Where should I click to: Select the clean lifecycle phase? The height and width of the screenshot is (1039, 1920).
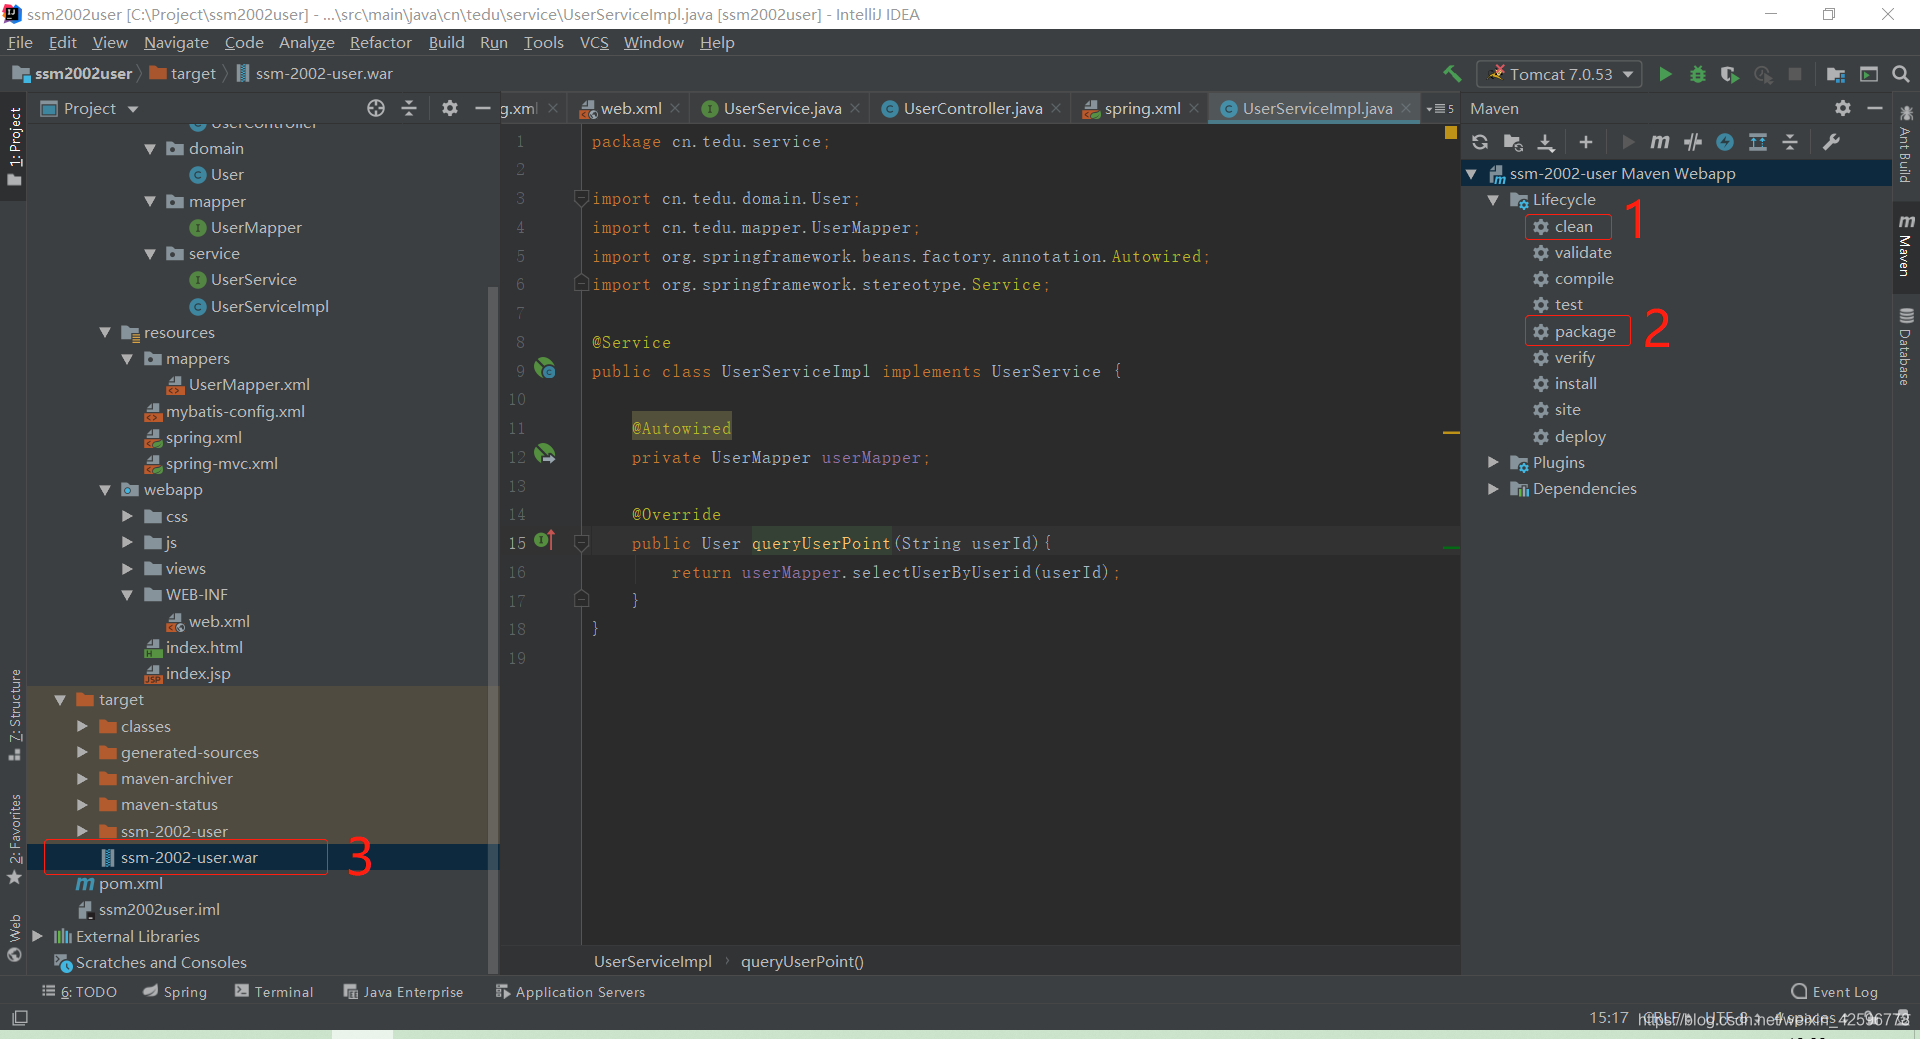tap(1573, 227)
